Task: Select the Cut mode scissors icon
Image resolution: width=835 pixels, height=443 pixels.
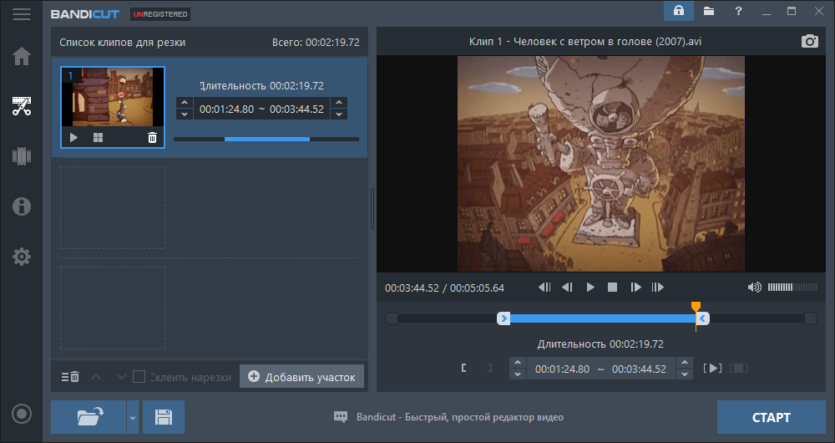Action: tap(21, 106)
